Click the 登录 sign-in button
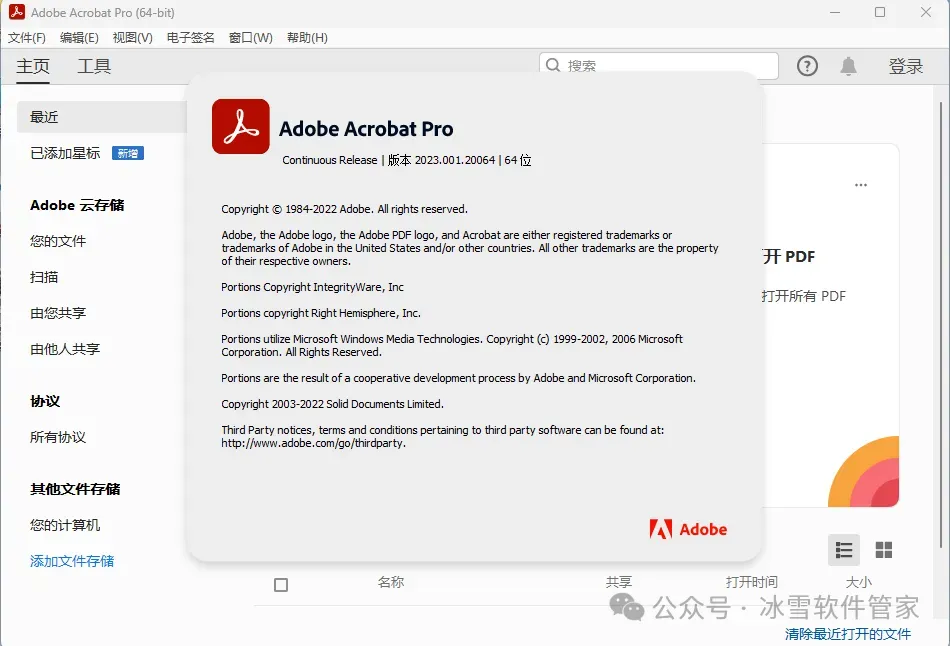The image size is (950, 646). point(906,66)
